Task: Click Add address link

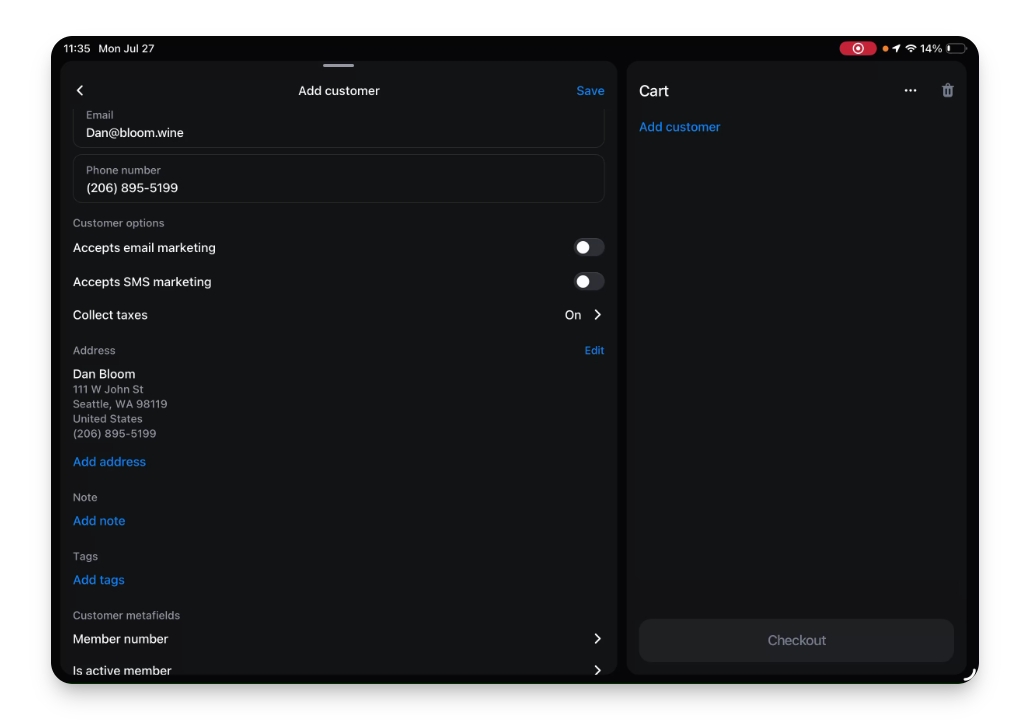Action: [x=109, y=462]
